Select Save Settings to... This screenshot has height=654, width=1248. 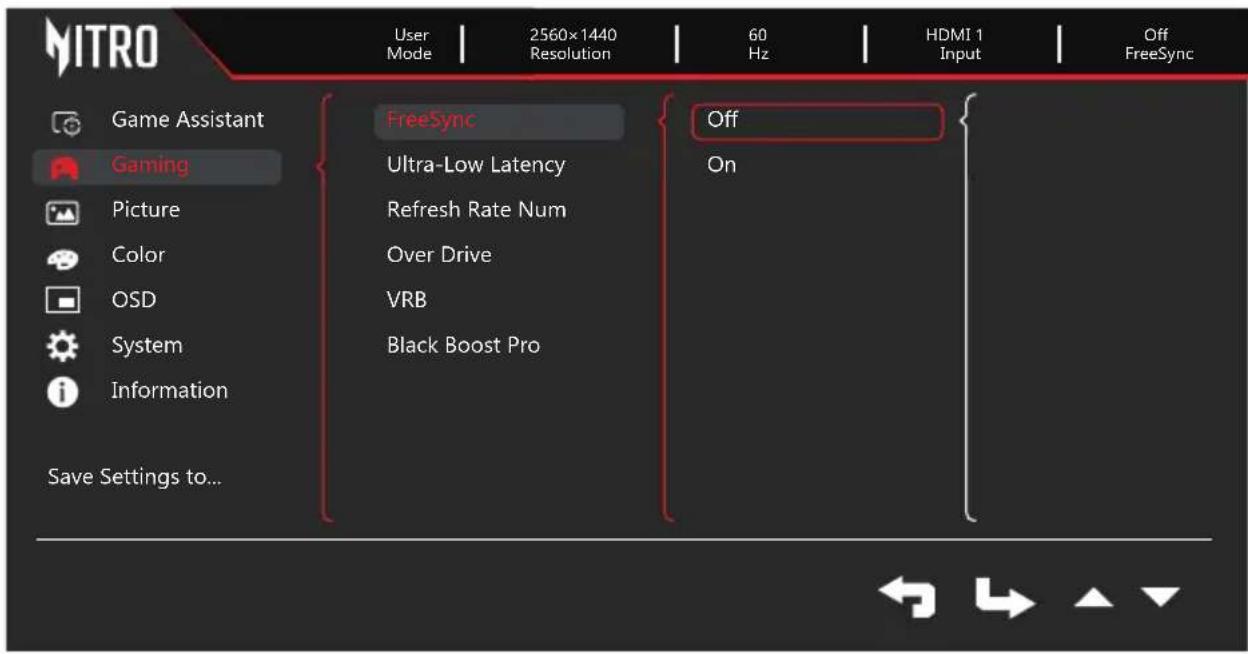tap(135, 477)
